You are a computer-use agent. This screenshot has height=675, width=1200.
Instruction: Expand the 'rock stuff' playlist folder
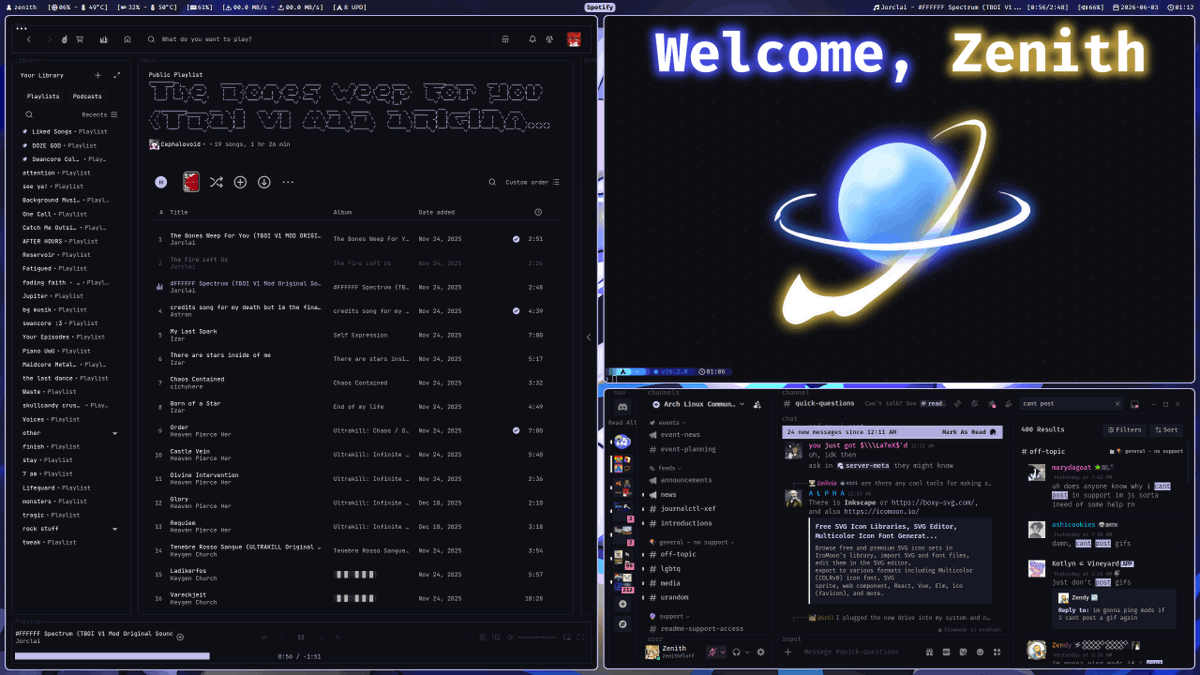tap(115, 529)
